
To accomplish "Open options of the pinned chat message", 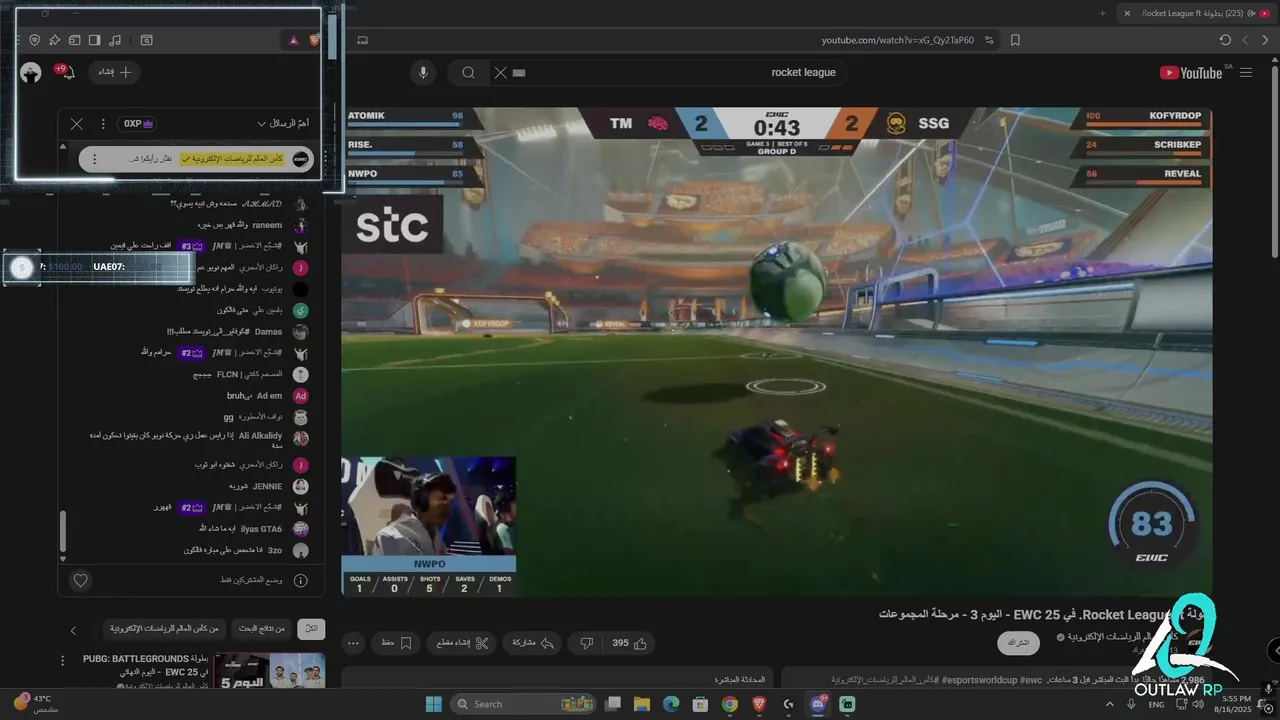I will (x=95, y=159).
